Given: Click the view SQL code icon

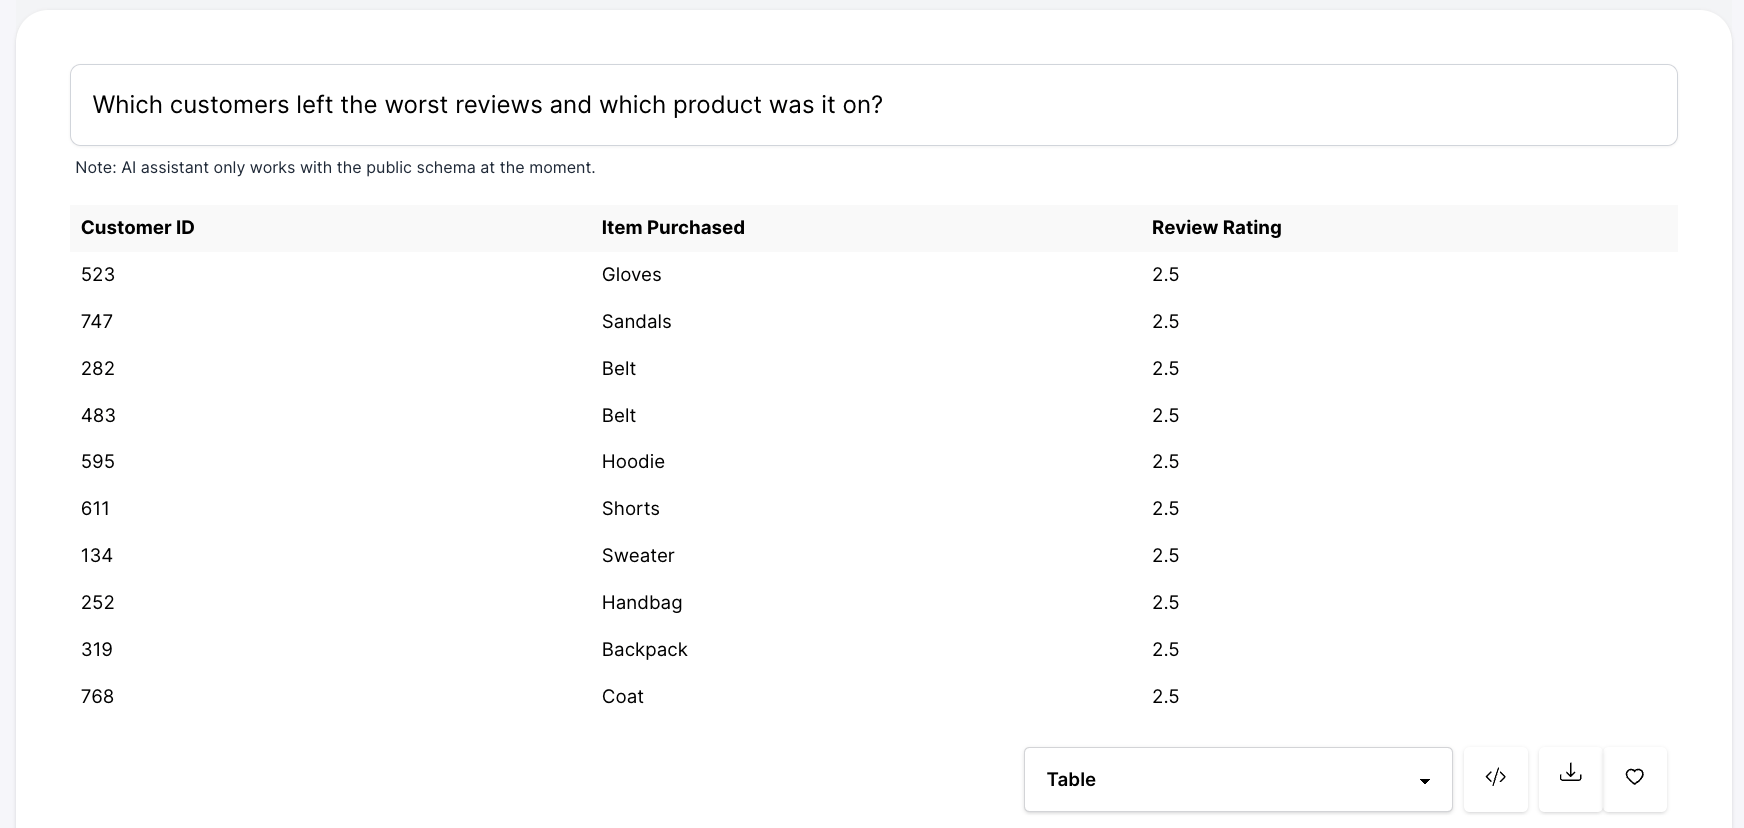Looking at the screenshot, I should tap(1495, 778).
